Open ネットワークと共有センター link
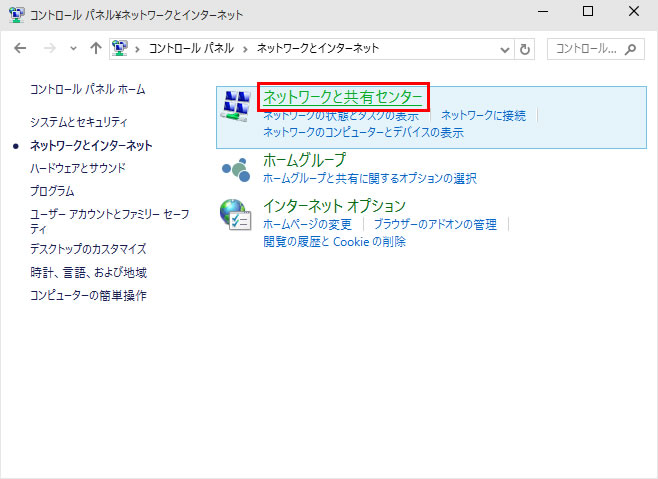658x479 pixels. [342, 97]
